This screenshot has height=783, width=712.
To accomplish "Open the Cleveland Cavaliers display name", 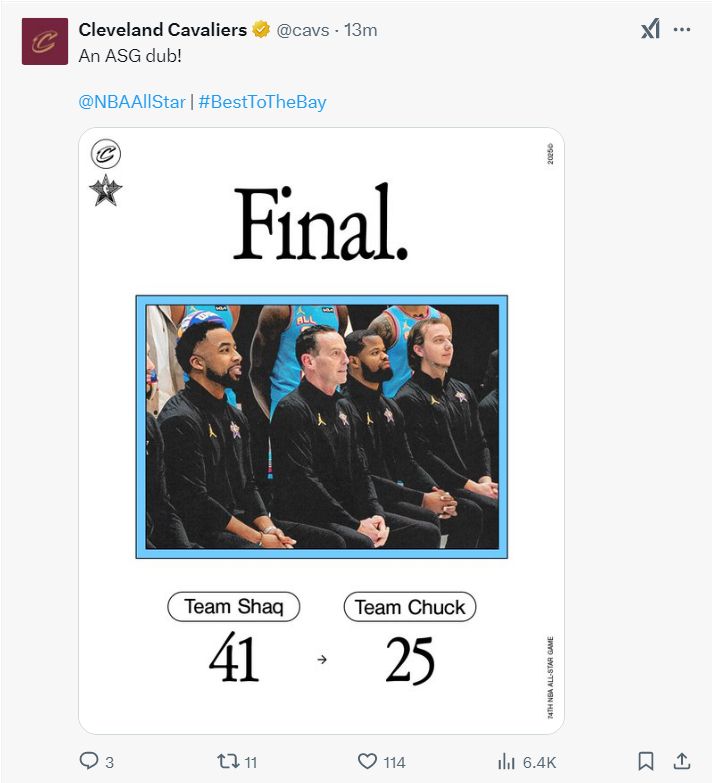I will 162,30.
